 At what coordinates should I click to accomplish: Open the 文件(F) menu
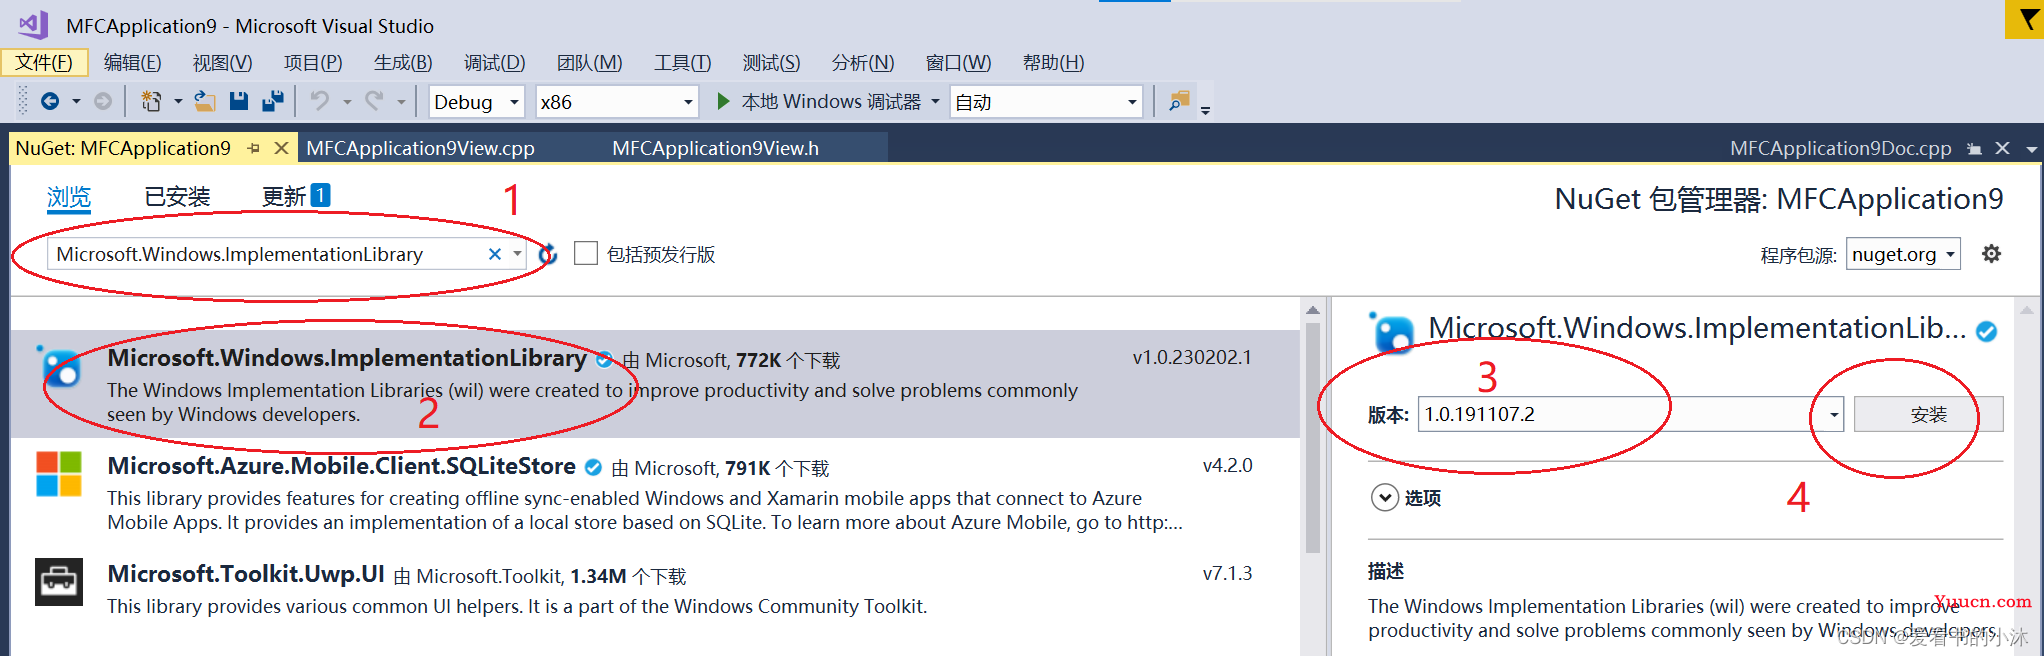44,62
